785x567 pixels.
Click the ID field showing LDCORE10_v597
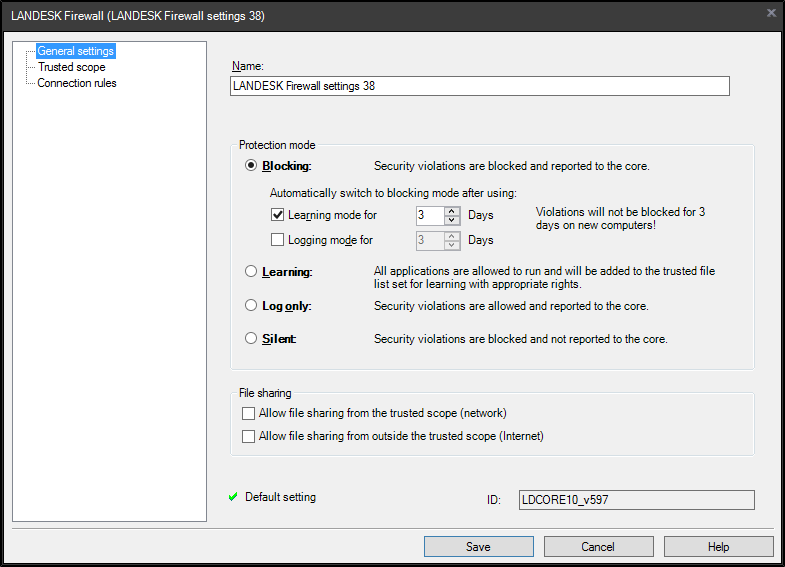[x=635, y=499]
